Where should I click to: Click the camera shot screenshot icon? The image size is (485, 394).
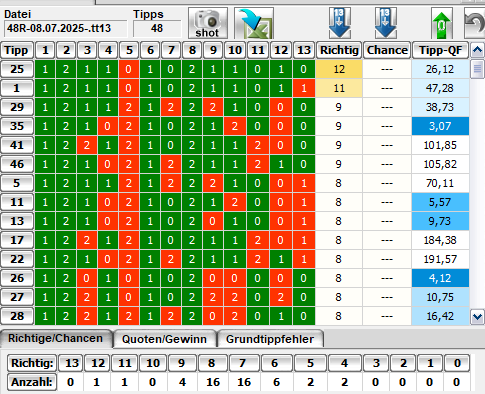point(208,23)
